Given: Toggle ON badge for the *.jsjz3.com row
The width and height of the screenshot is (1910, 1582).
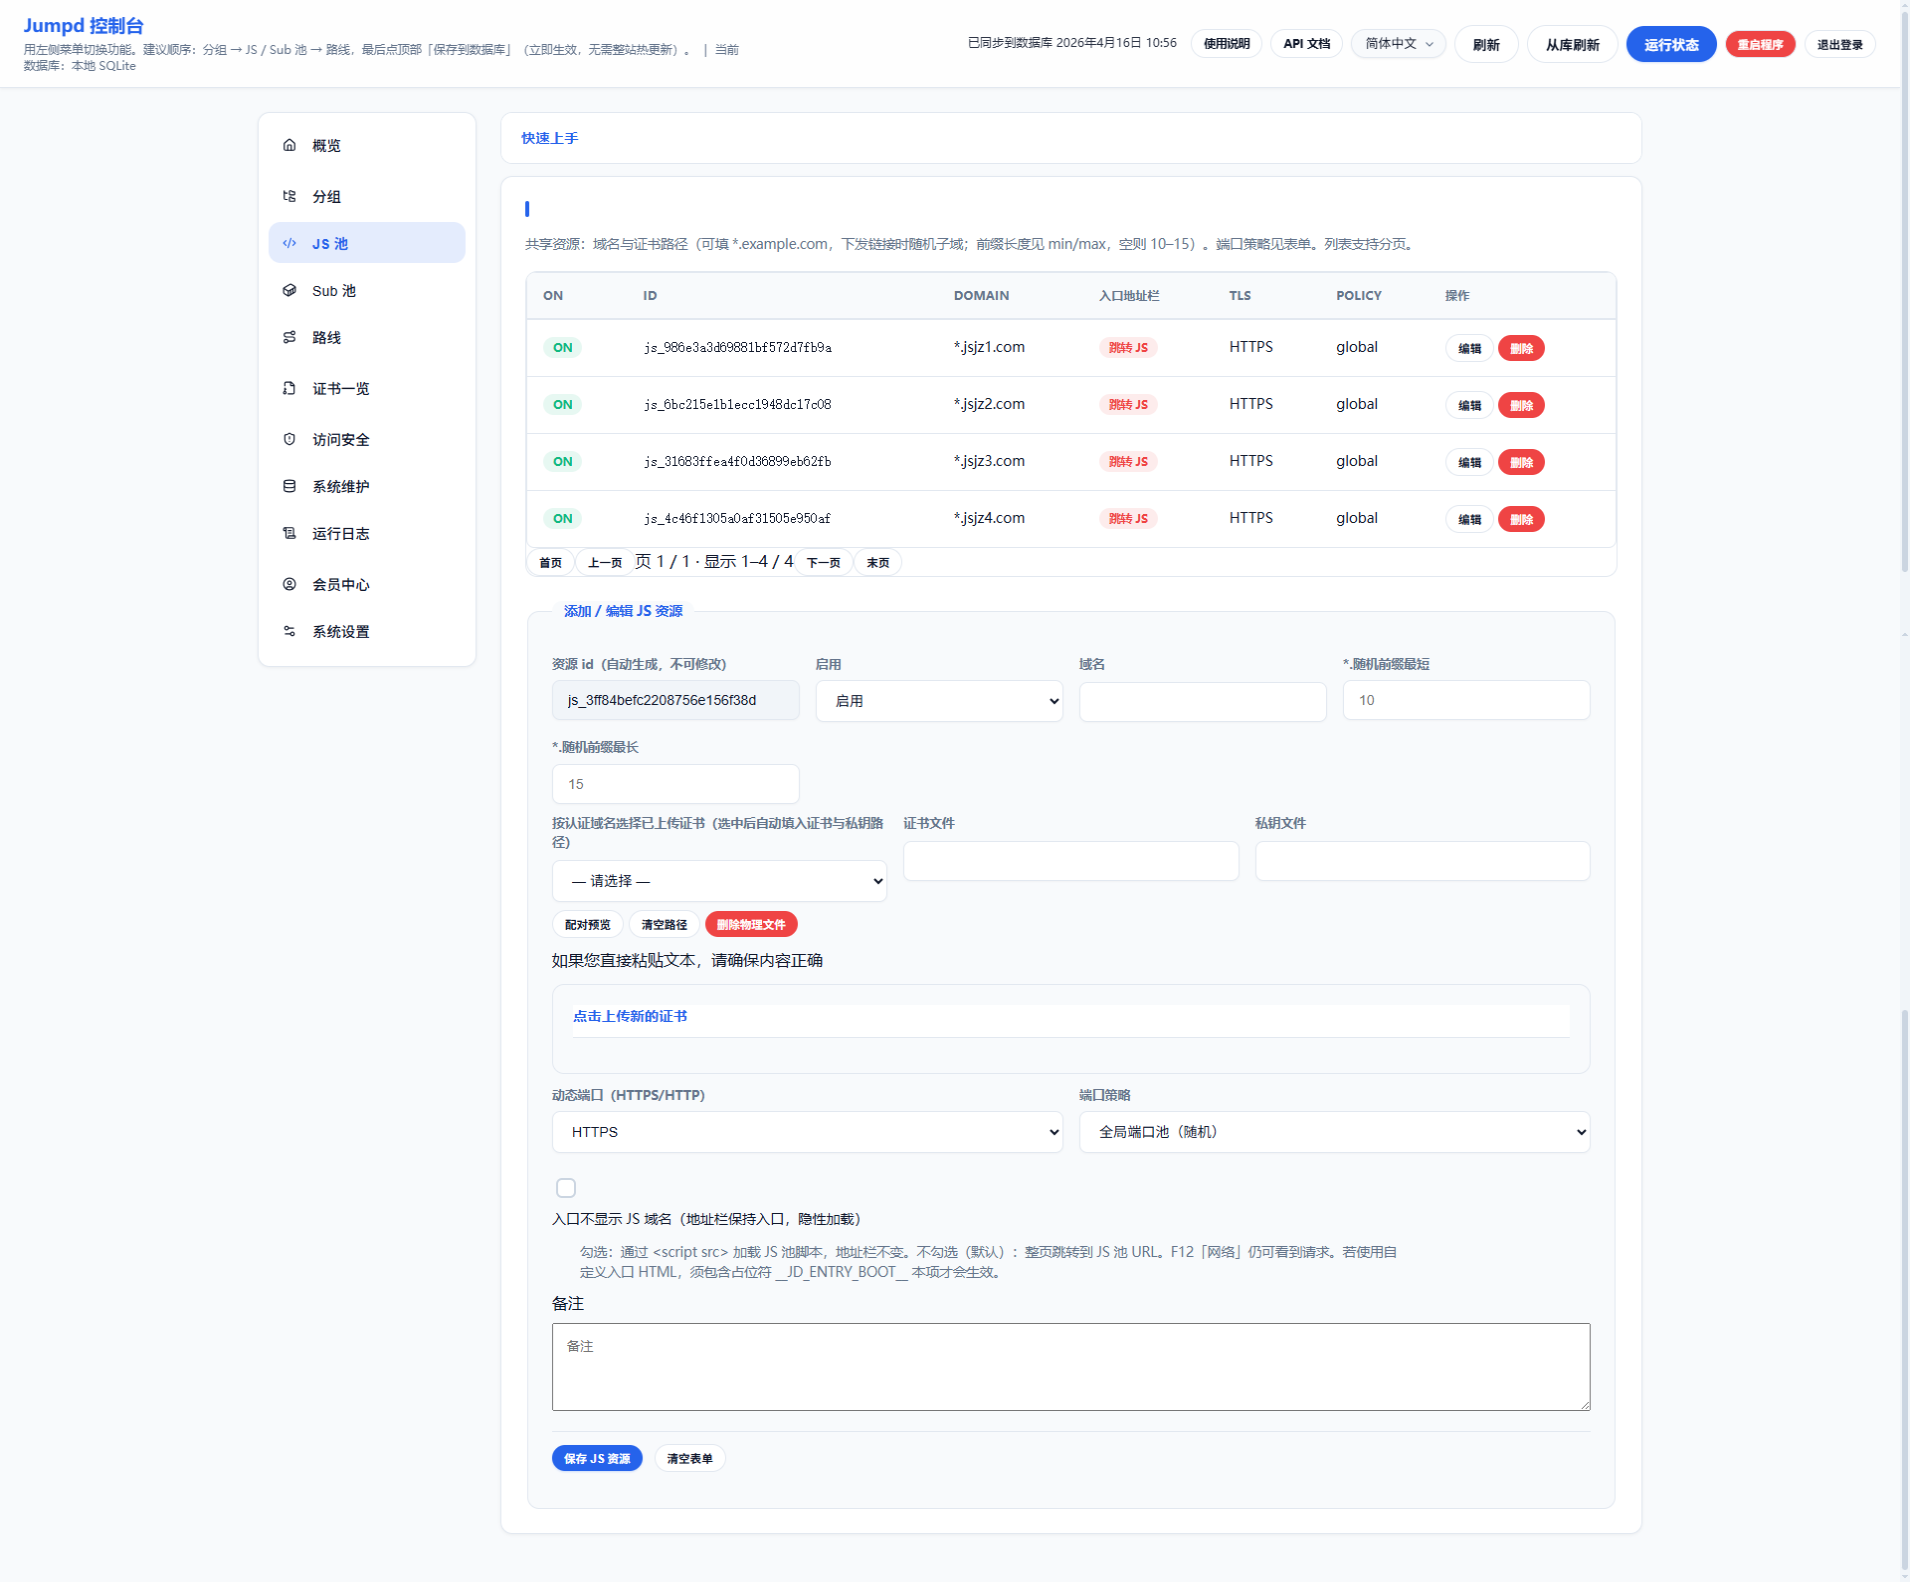Looking at the screenshot, I should tap(563, 462).
